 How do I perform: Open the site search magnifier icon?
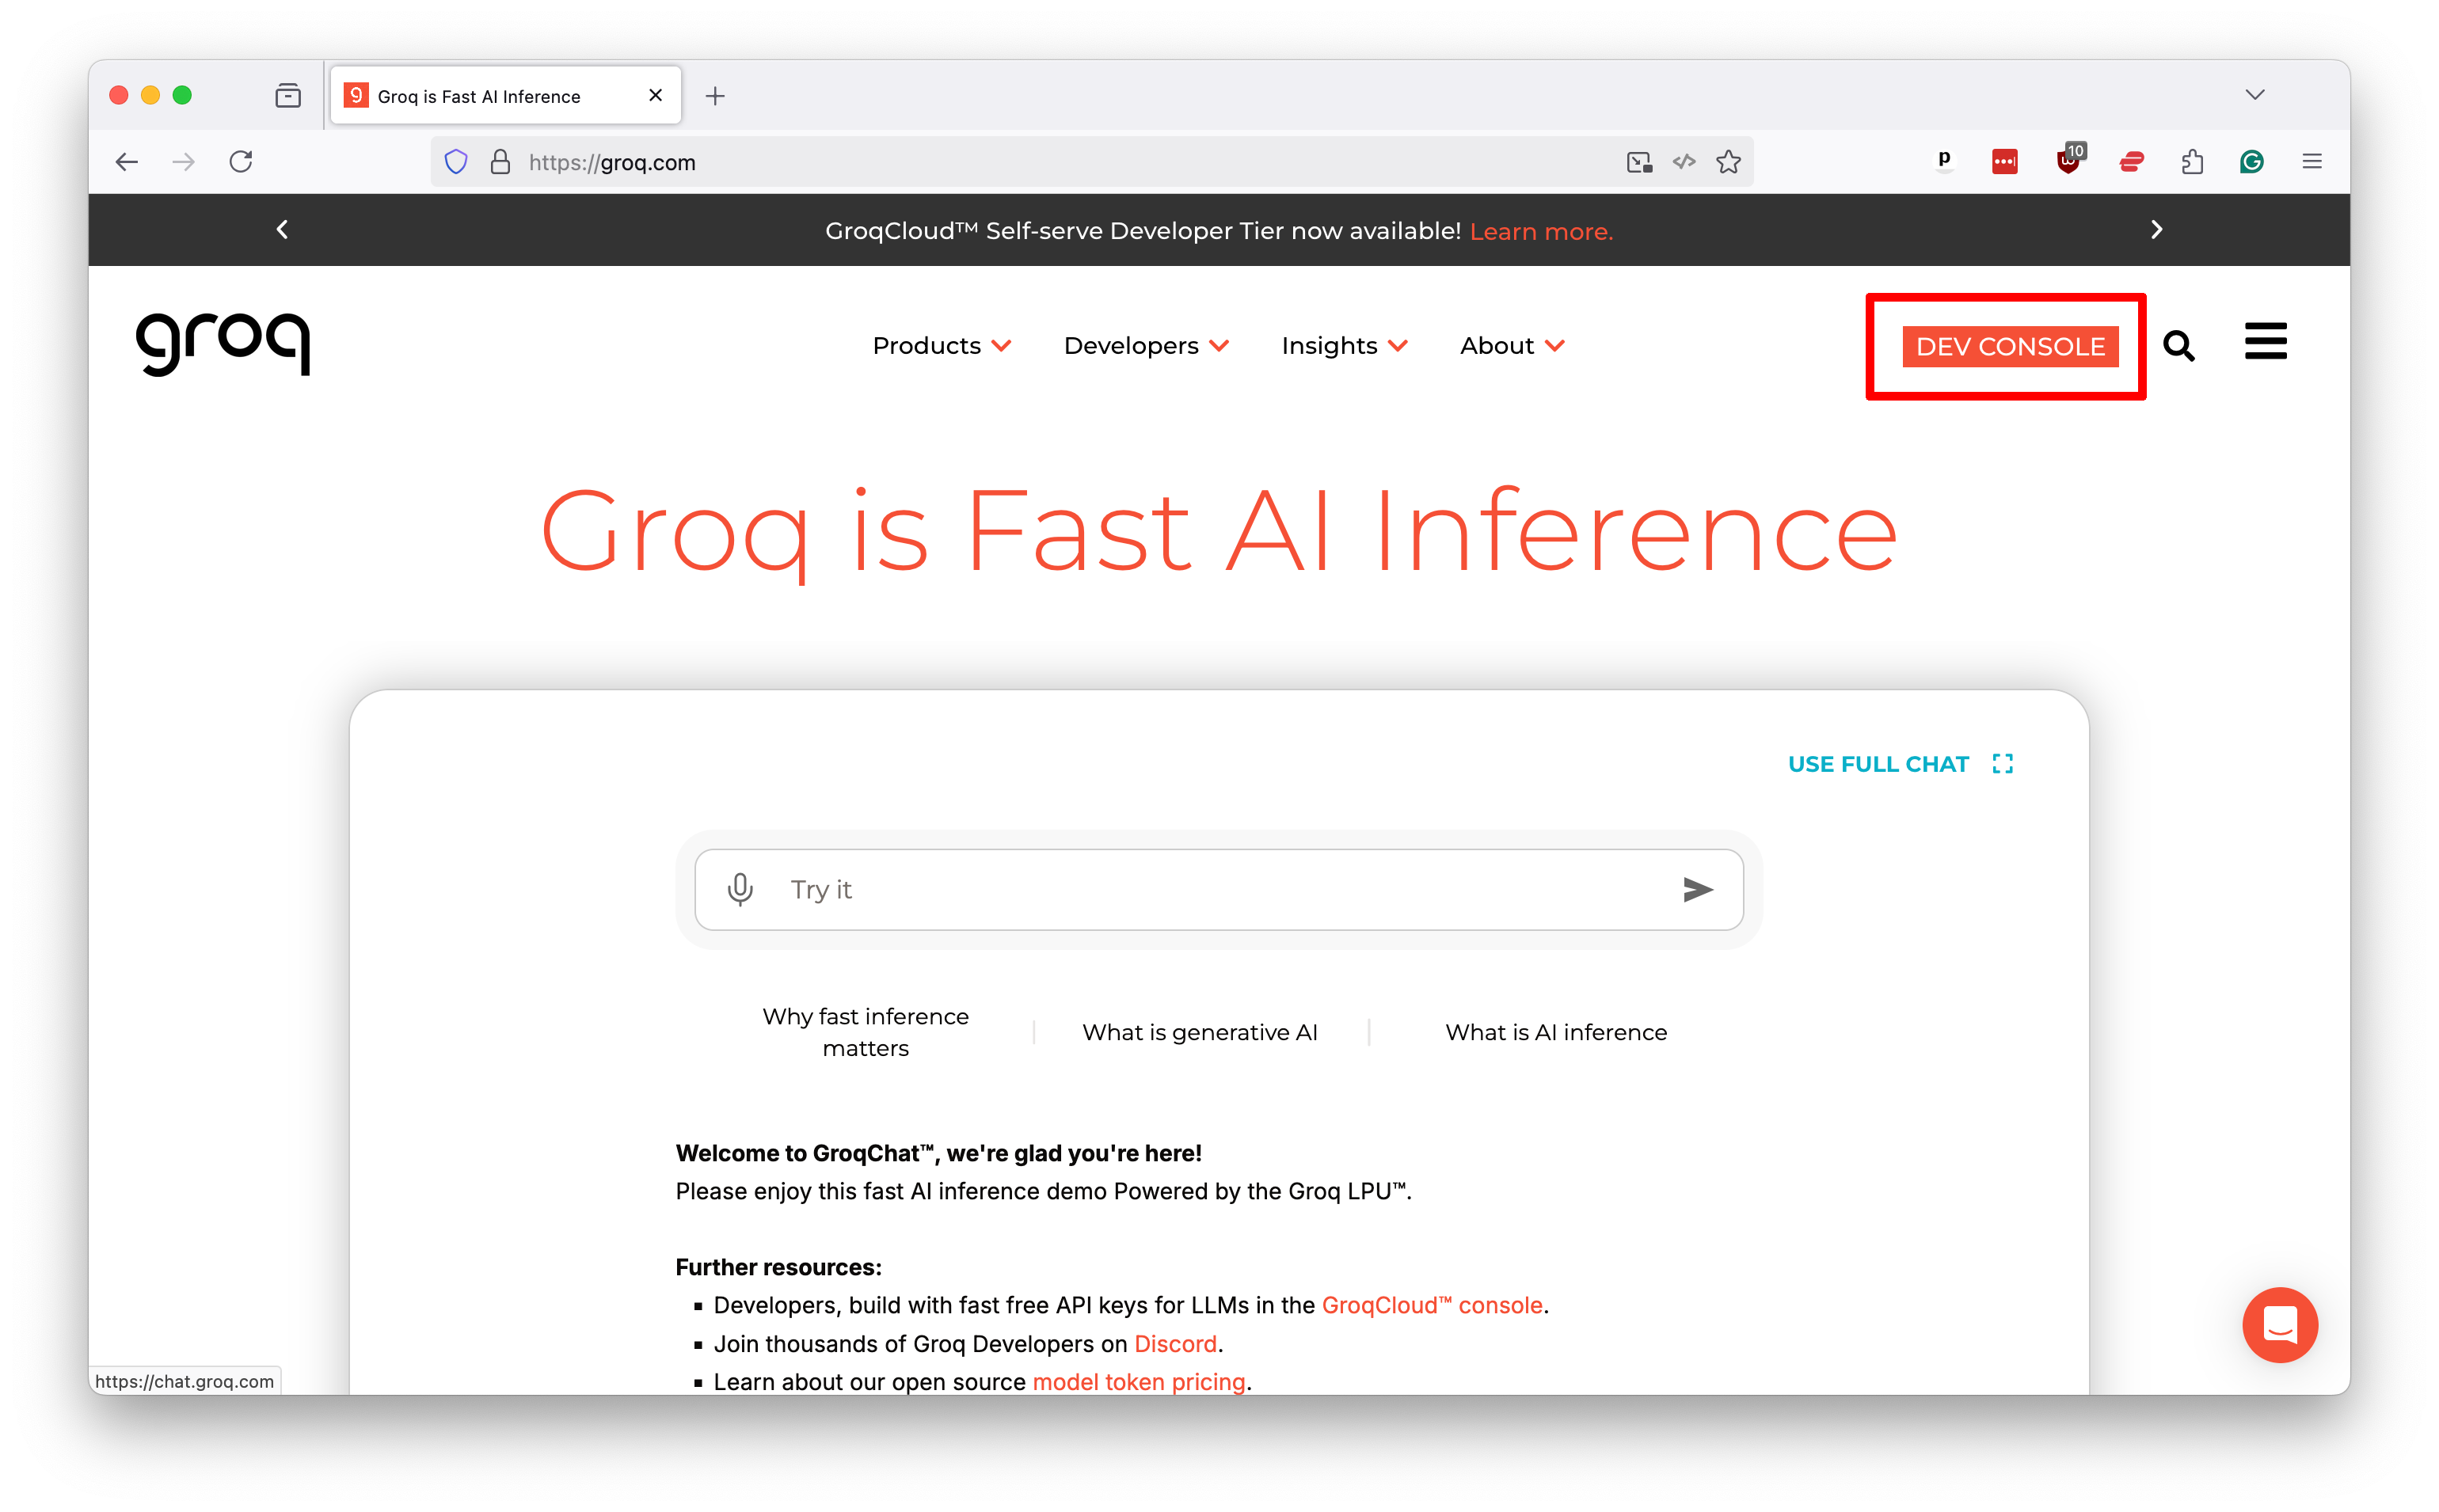point(2178,346)
